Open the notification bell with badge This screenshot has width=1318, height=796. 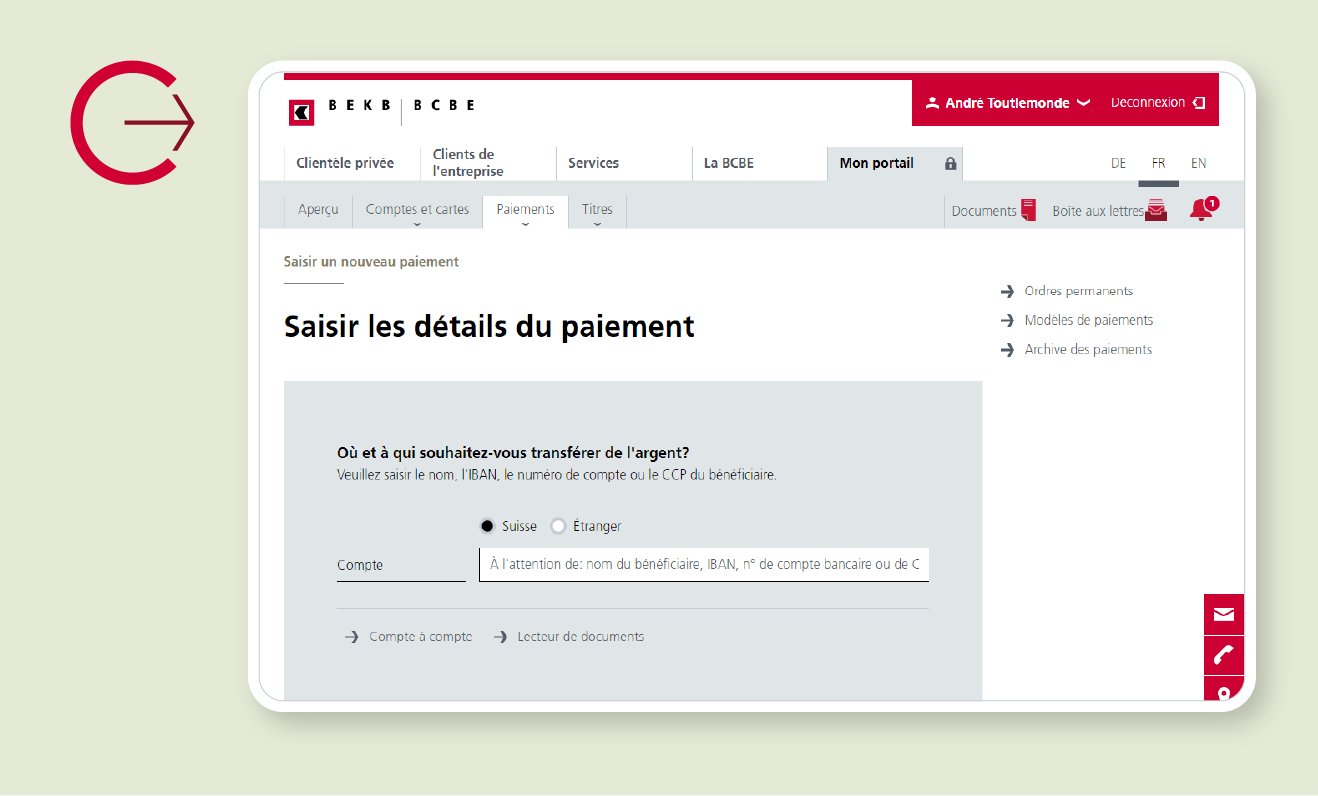click(1201, 210)
